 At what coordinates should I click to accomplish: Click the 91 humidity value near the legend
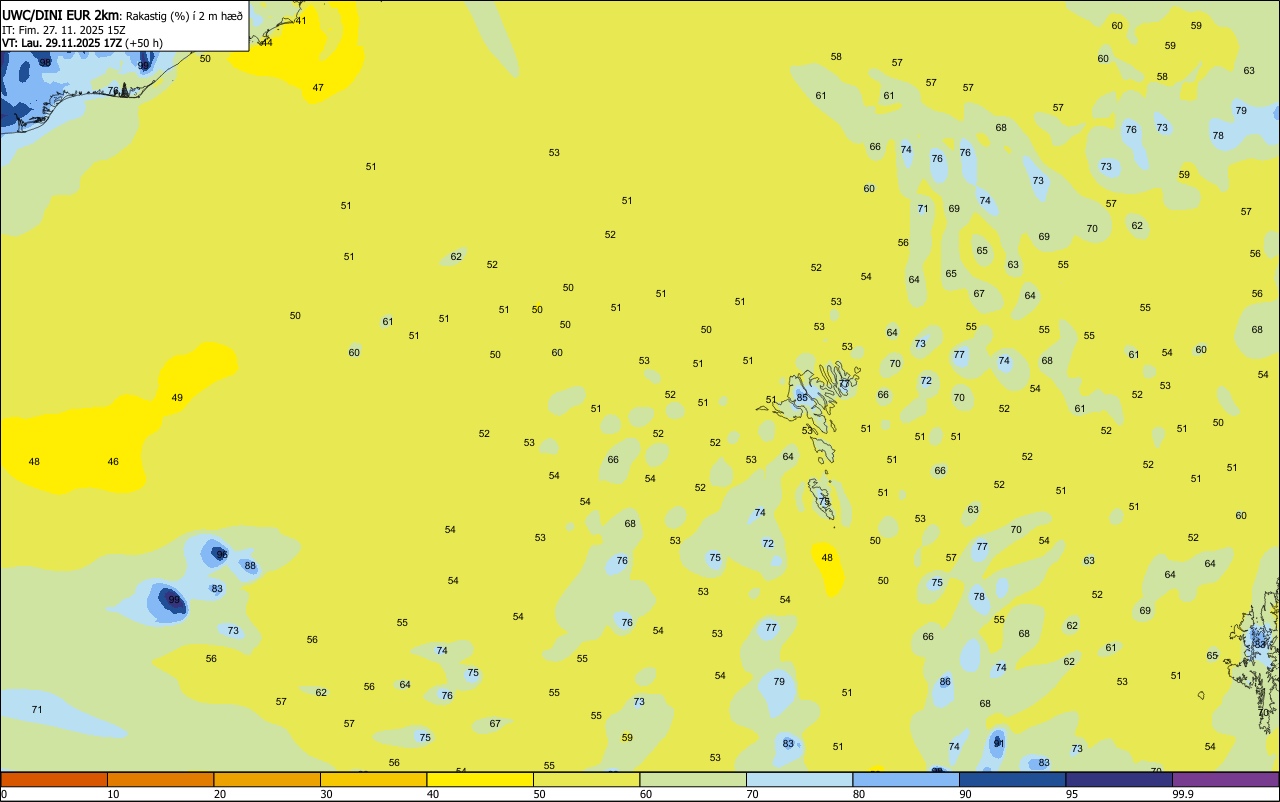[998, 744]
